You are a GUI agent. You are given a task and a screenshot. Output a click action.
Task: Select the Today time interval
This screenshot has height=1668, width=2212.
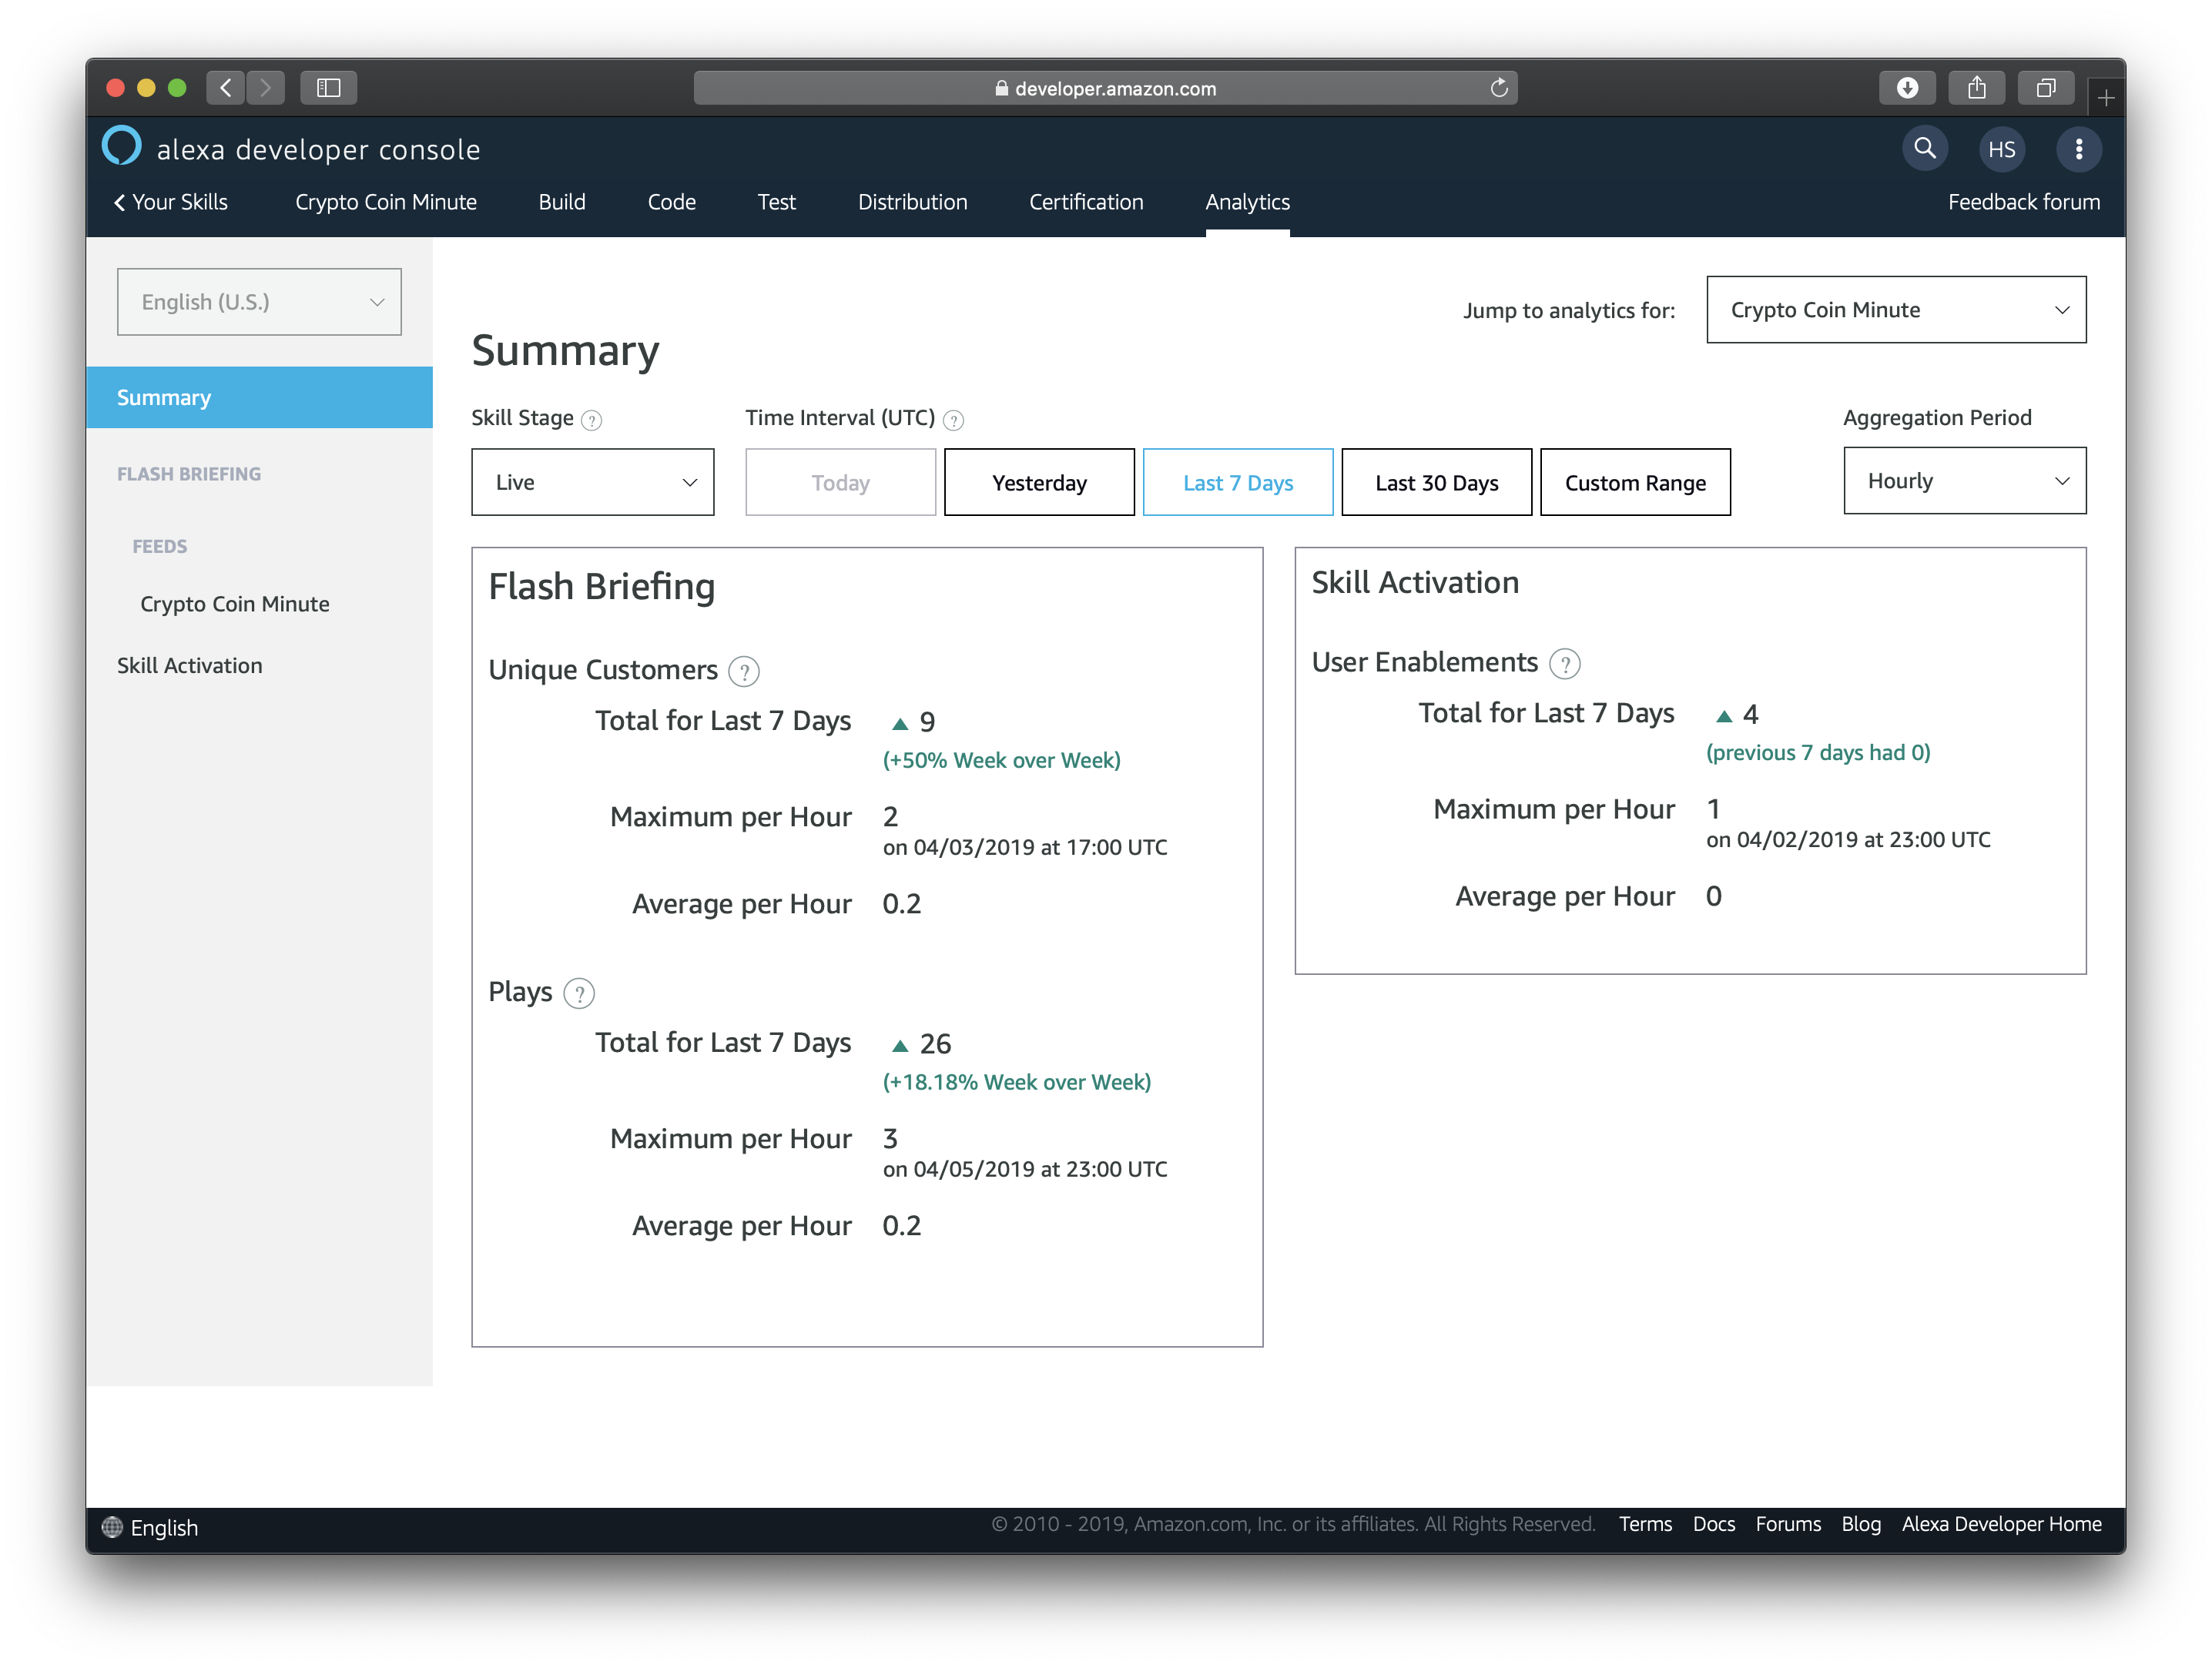[840, 483]
